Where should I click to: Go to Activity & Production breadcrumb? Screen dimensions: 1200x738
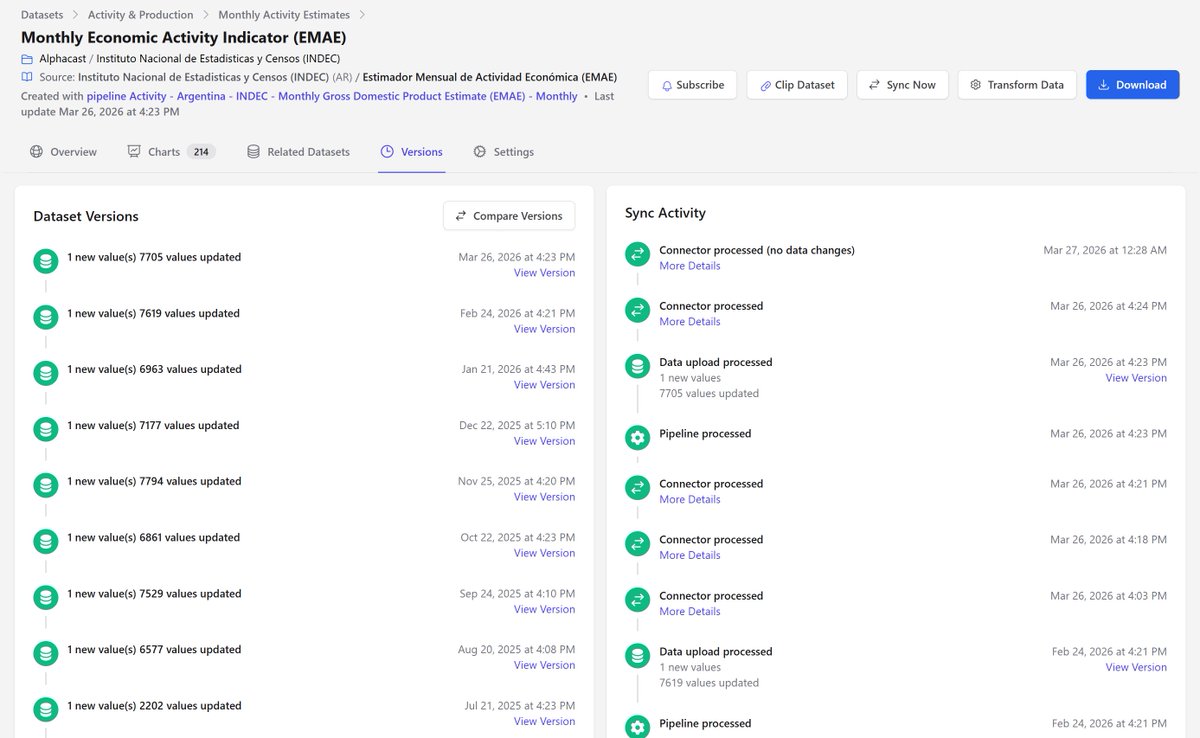(141, 15)
